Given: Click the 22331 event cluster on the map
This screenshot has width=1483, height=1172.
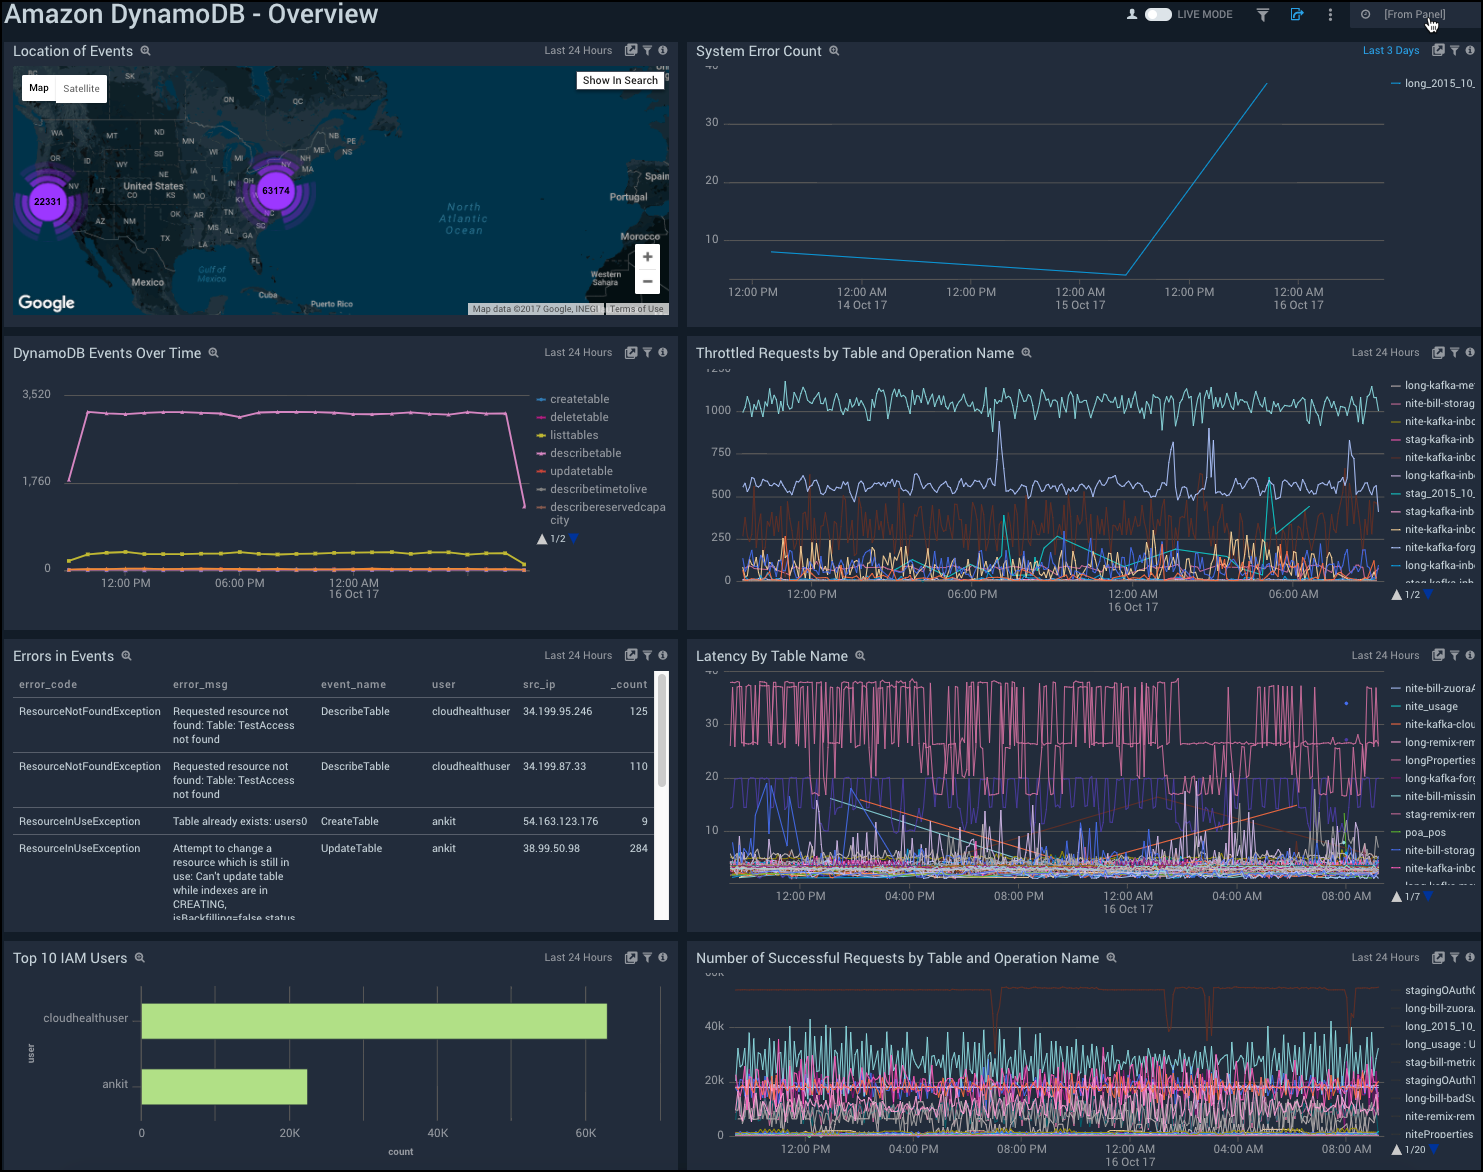Looking at the screenshot, I should (x=47, y=201).
